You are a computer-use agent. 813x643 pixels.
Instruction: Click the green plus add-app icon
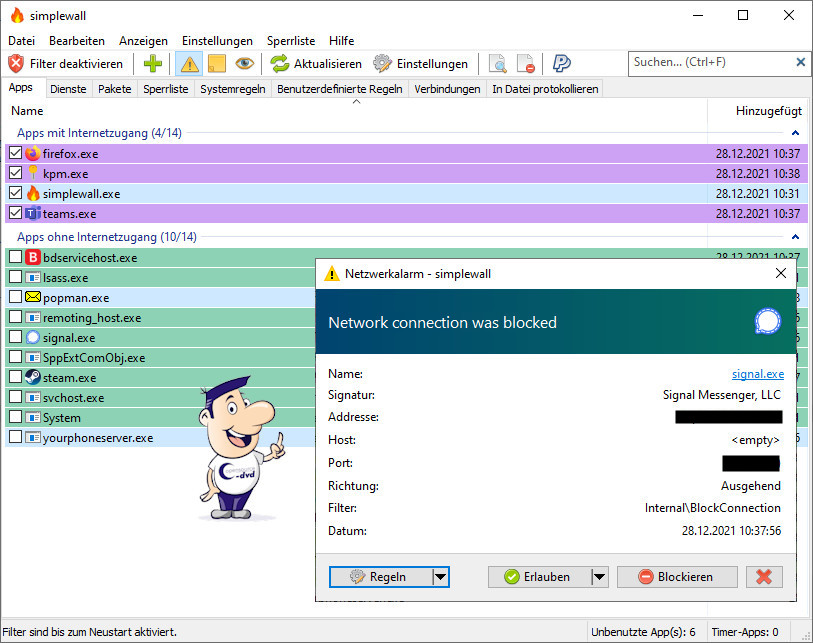[153, 63]
